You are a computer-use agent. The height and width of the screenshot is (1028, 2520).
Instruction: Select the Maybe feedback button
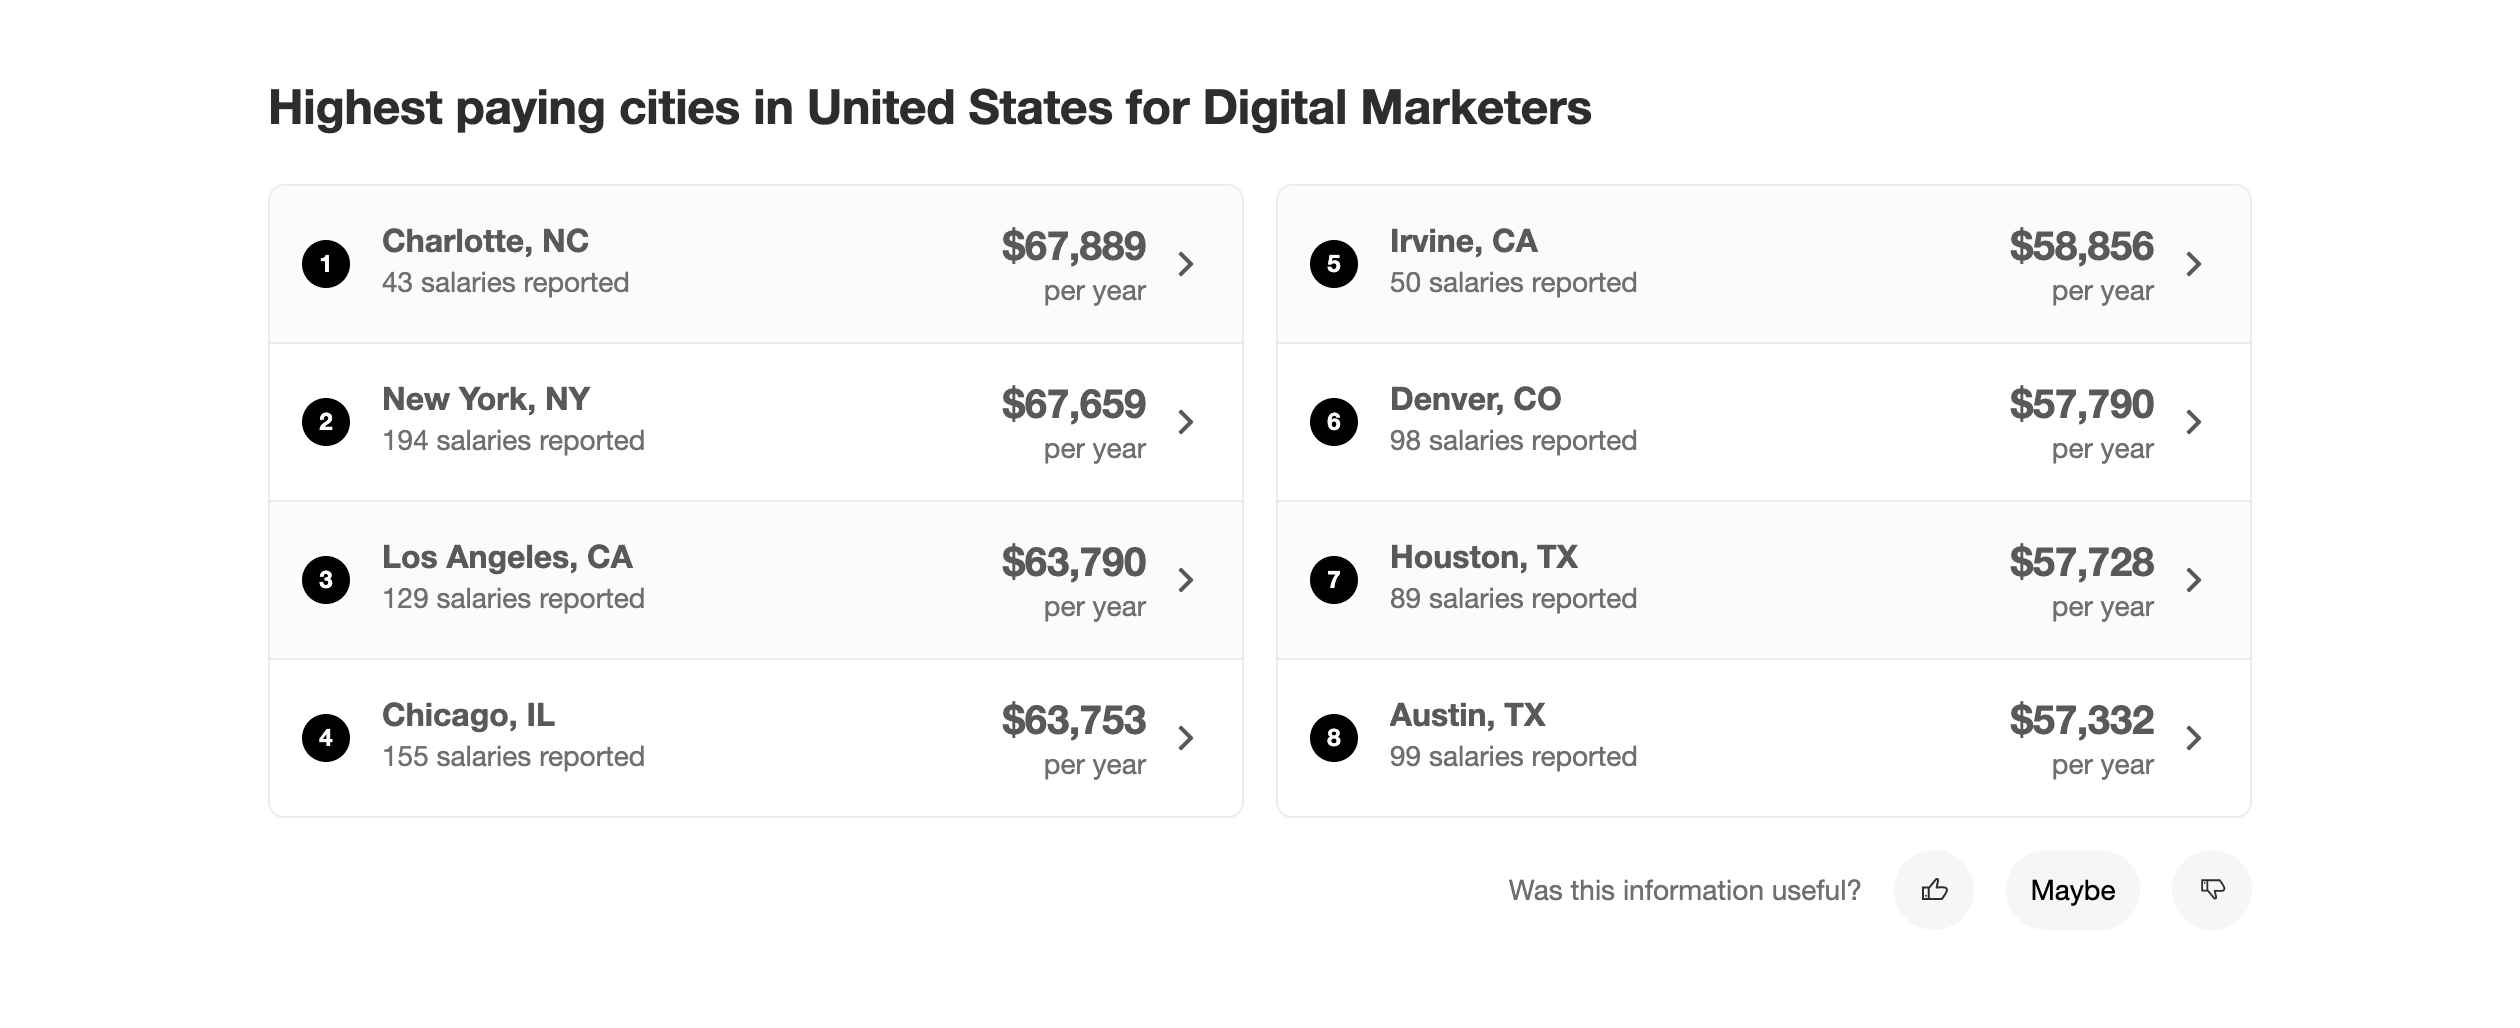click(2073, 889)
